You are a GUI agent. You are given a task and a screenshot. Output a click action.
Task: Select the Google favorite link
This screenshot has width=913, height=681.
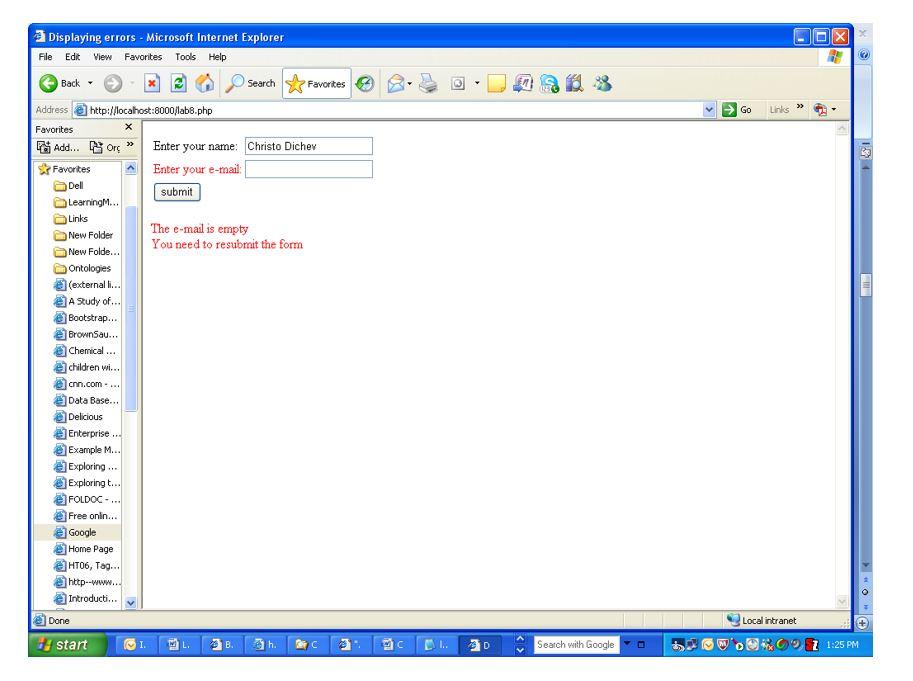75,533
